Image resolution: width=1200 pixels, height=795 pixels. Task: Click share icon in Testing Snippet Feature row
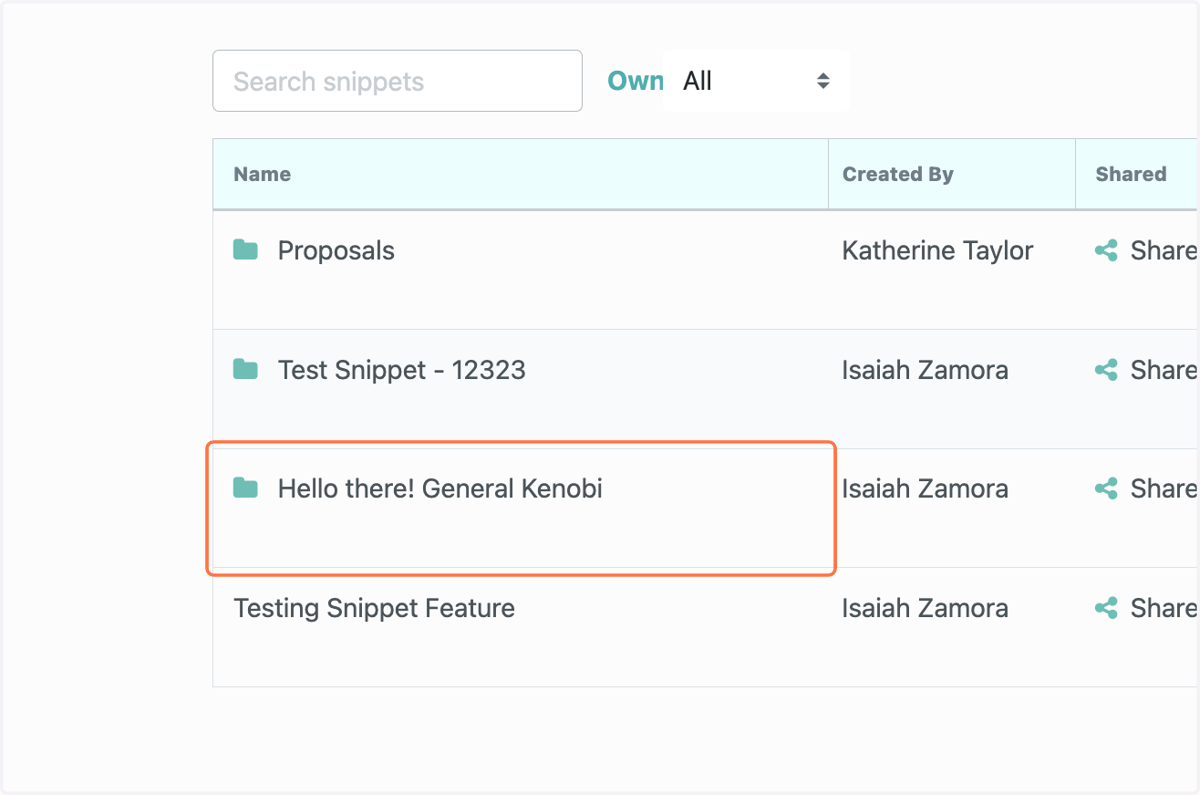(x=1106, y=608)
